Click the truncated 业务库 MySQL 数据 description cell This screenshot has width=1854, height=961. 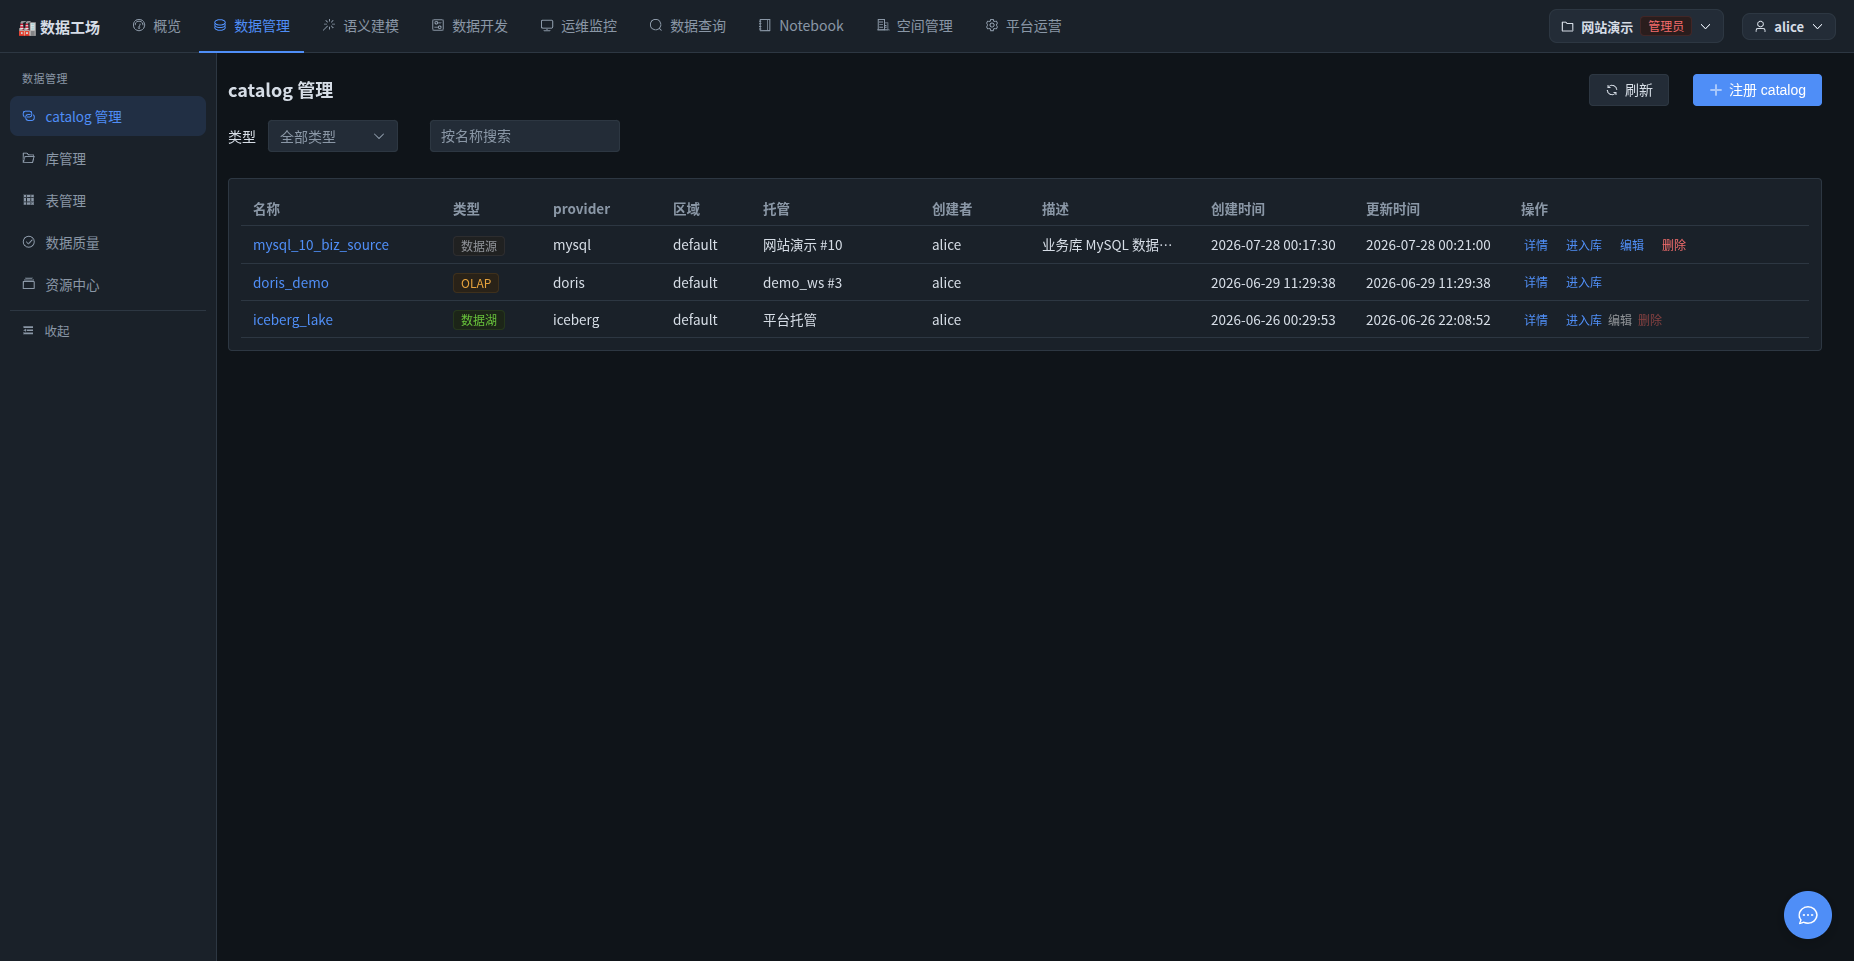(1107, 245)
